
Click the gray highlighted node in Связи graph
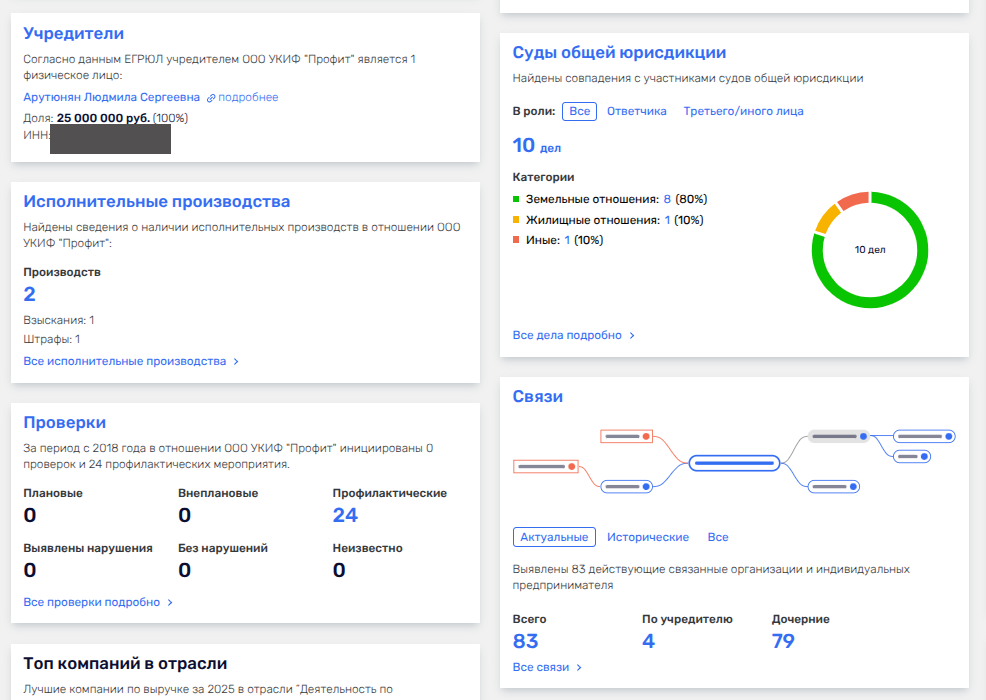click(838, 436)
